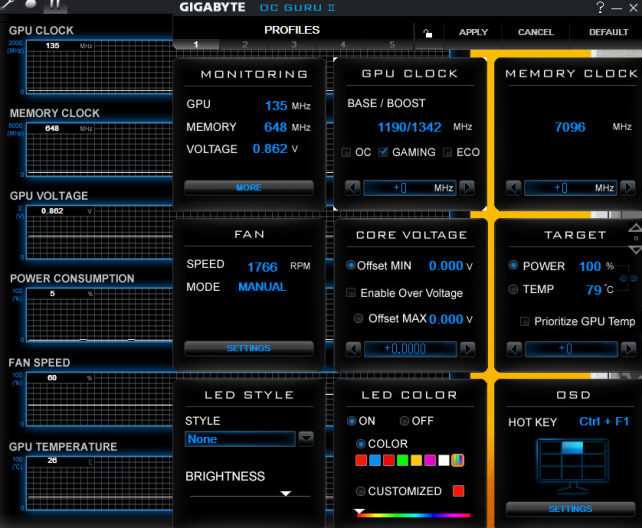Decrease GPU clock offset with left arrow
The height and width of the screenshot is (528, 642).
[x=352, y=188]
